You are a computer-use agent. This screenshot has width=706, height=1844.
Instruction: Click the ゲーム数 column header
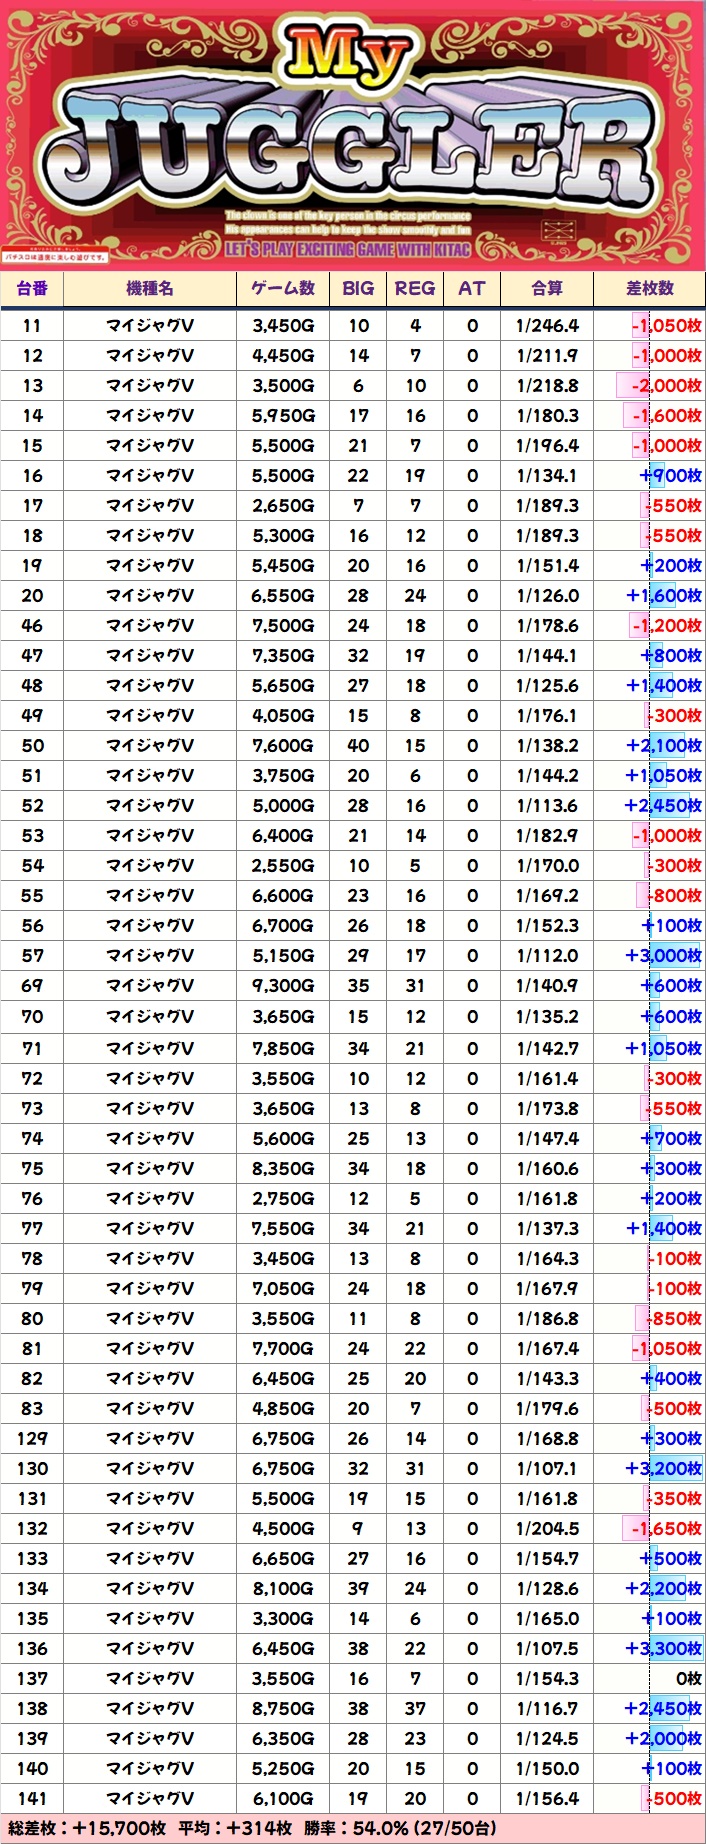[283, 288]
